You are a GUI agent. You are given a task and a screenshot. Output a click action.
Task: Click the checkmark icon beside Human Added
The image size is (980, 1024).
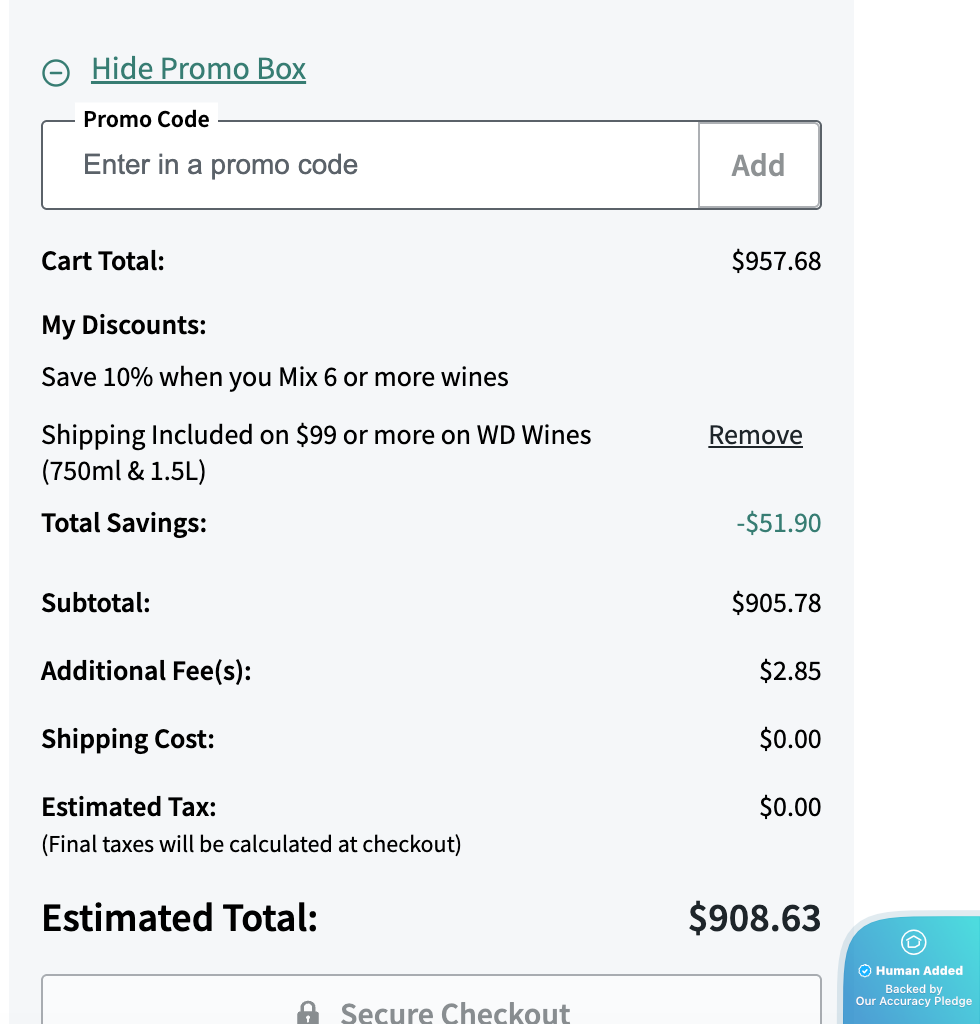pos(865,970)
